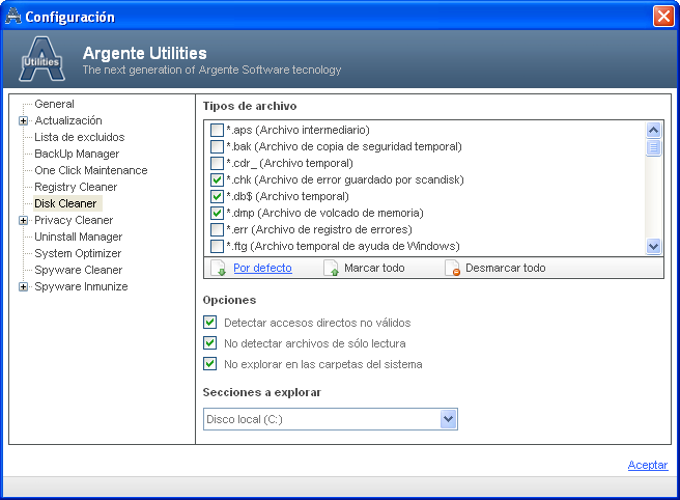Click the *.dmp (Archivo de volcado de memoria) text

325,213
